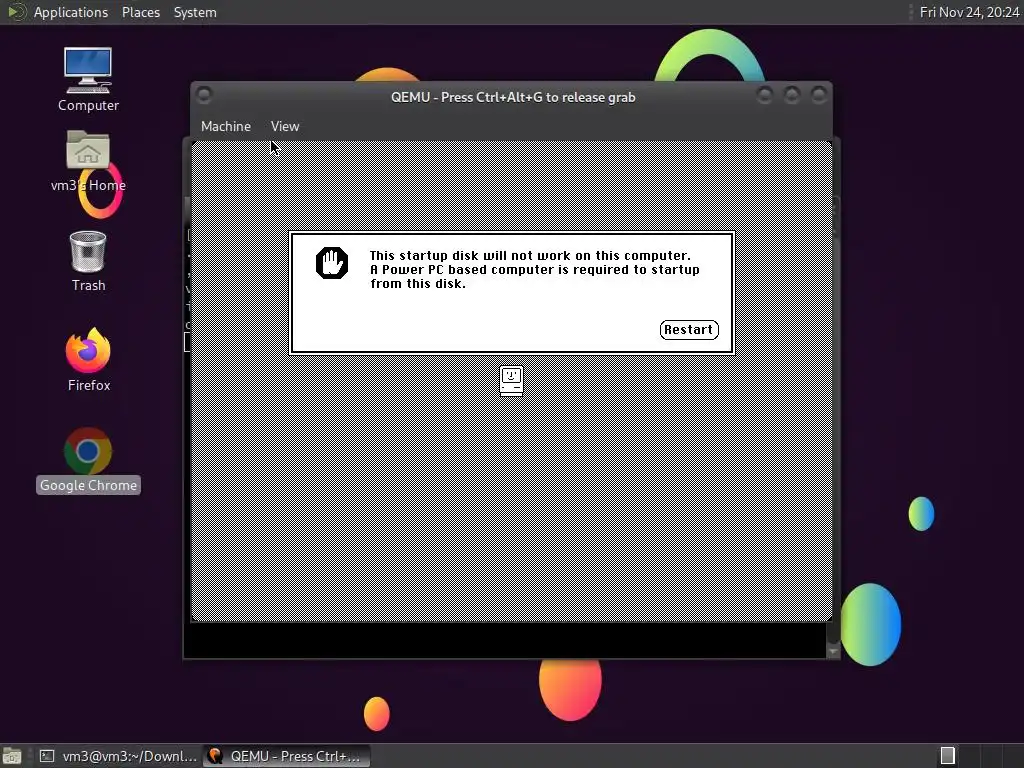The width and height of the screenshot is (1024, 768).
Task: Select the QEMU taskbar entry
Action: (x=287, y=756)
